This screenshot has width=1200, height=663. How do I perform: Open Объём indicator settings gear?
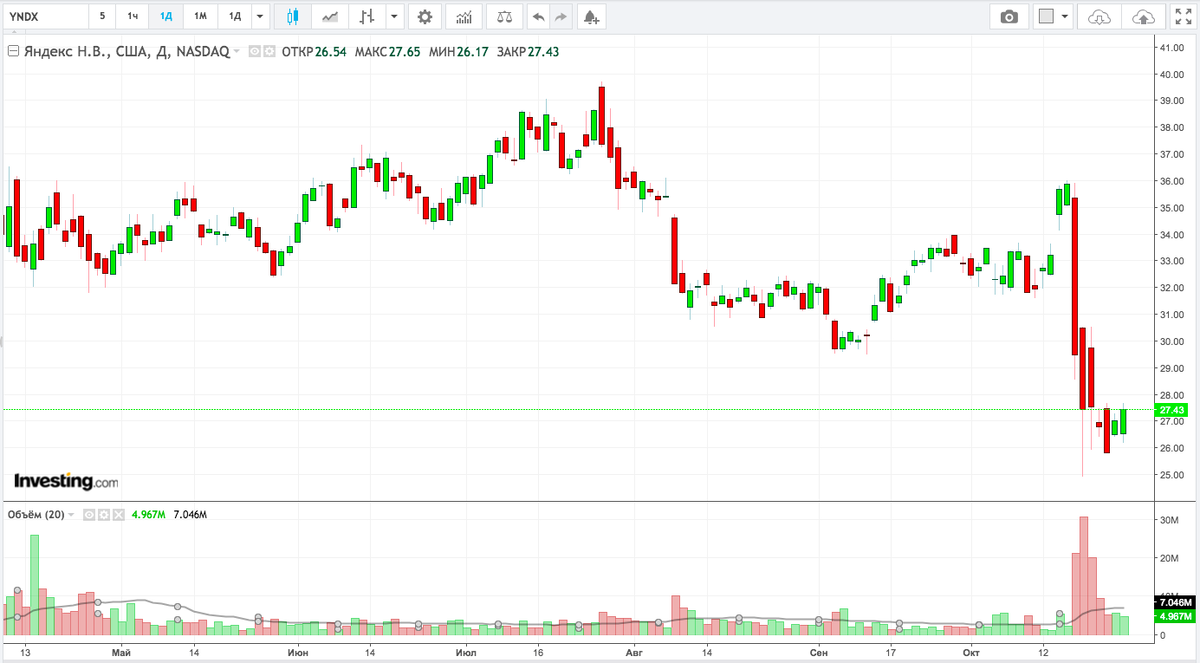104,515
